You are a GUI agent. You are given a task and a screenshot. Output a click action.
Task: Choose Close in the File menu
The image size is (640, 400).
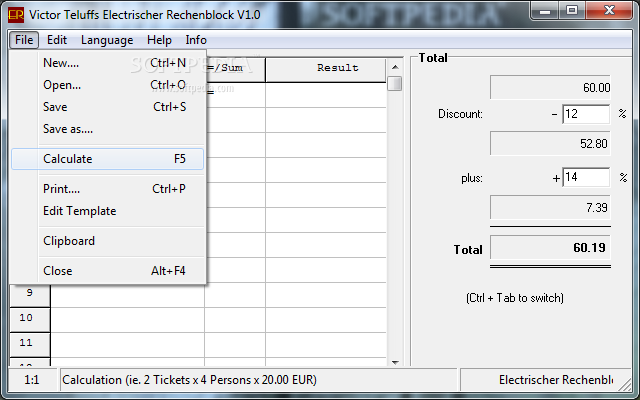tap(108, 271)
